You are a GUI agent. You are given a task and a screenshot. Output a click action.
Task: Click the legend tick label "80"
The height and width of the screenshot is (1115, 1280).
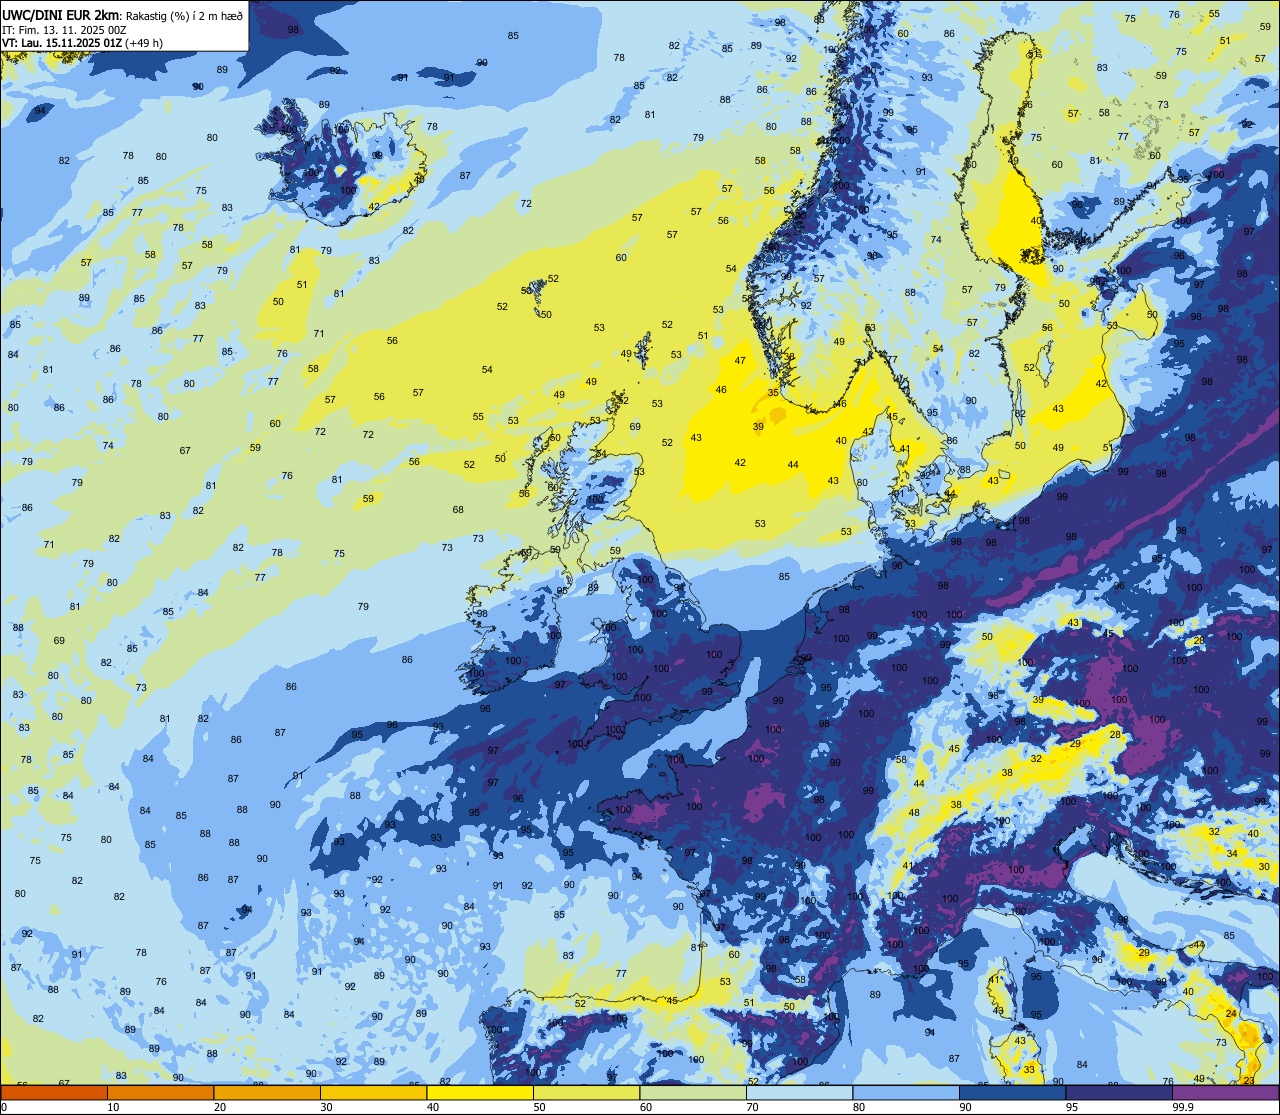pyautogui.click(x=859, y=1107)
